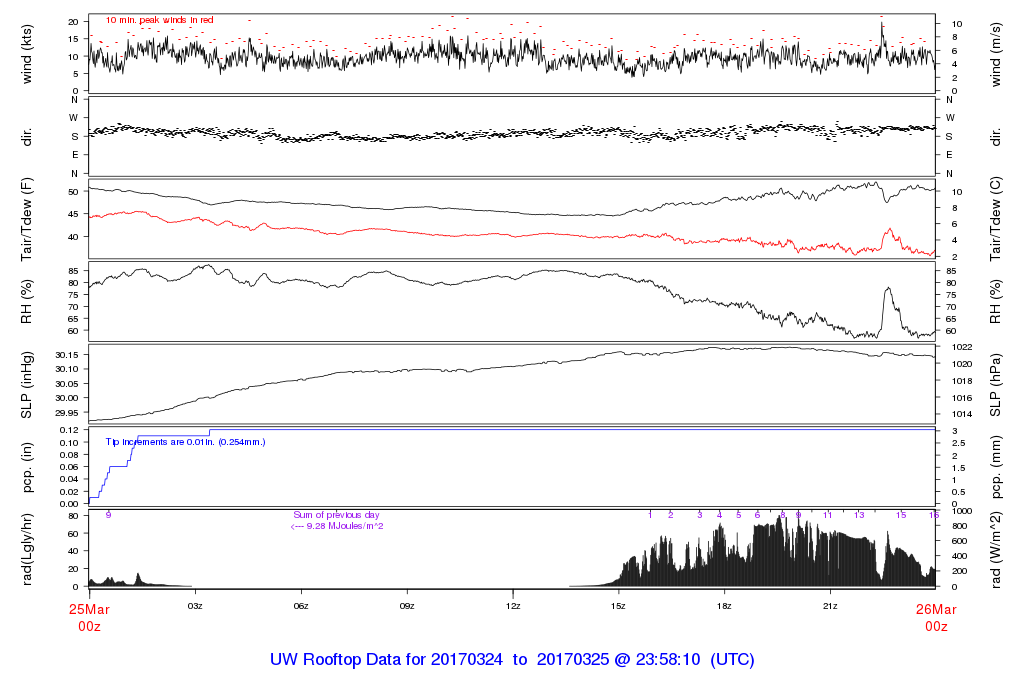1024x700 pixels.
Task: Click the 'Tair/Tdew (F)' left axis label
Action: coord(27,220)
